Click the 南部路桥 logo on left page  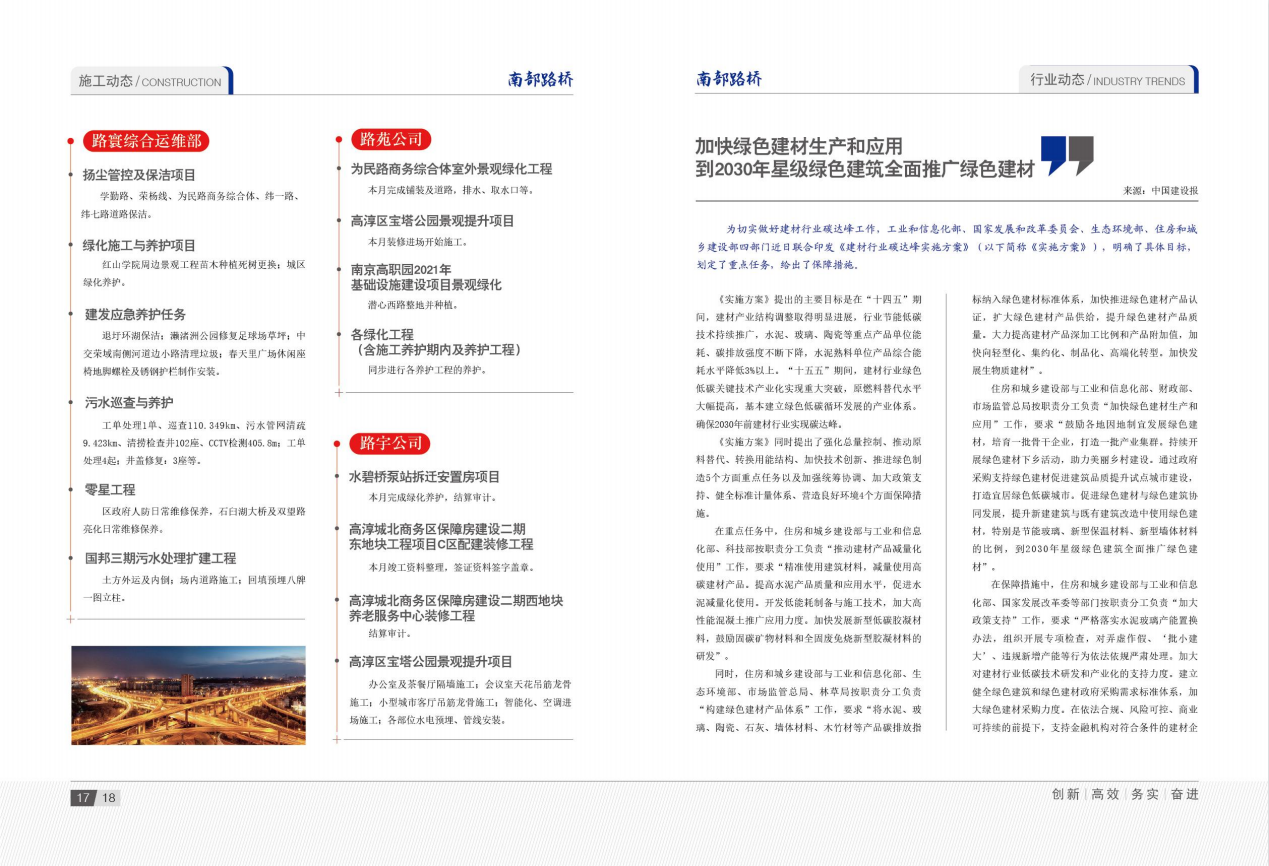pos(540,80)
